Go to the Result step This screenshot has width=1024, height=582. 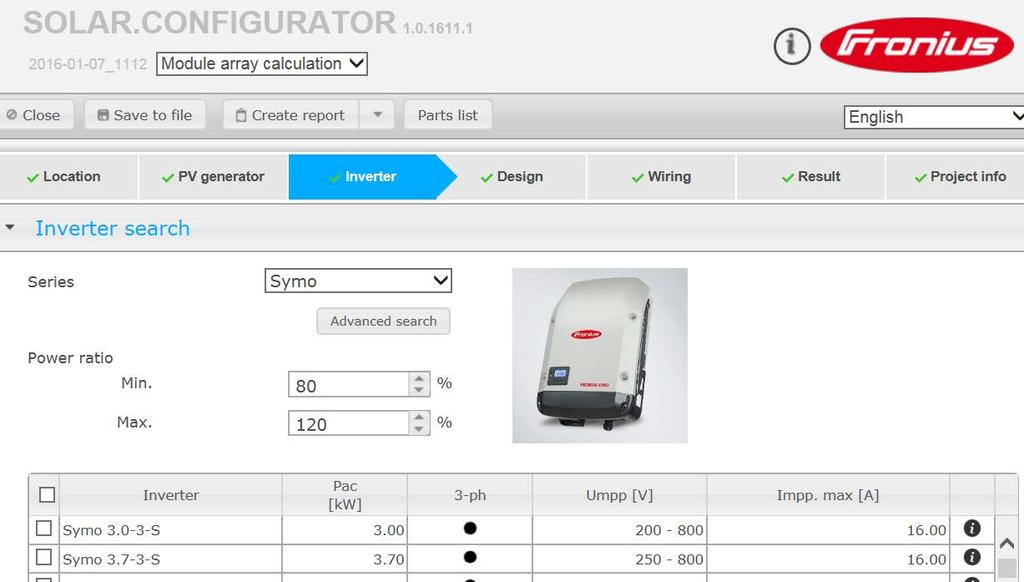click(x=811, y=177)
